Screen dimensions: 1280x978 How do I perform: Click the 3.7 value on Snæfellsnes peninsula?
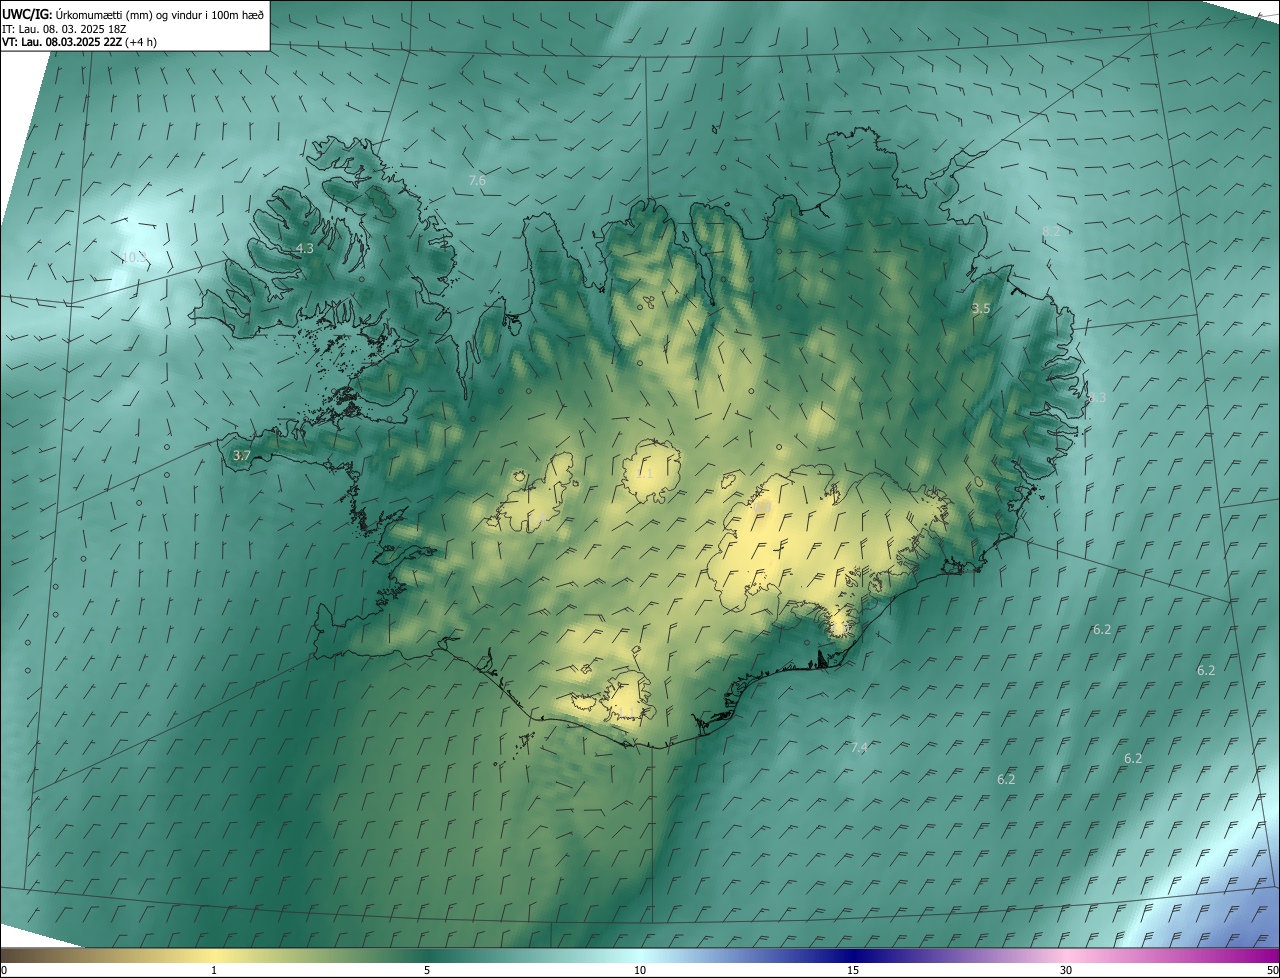pos(241,455)
